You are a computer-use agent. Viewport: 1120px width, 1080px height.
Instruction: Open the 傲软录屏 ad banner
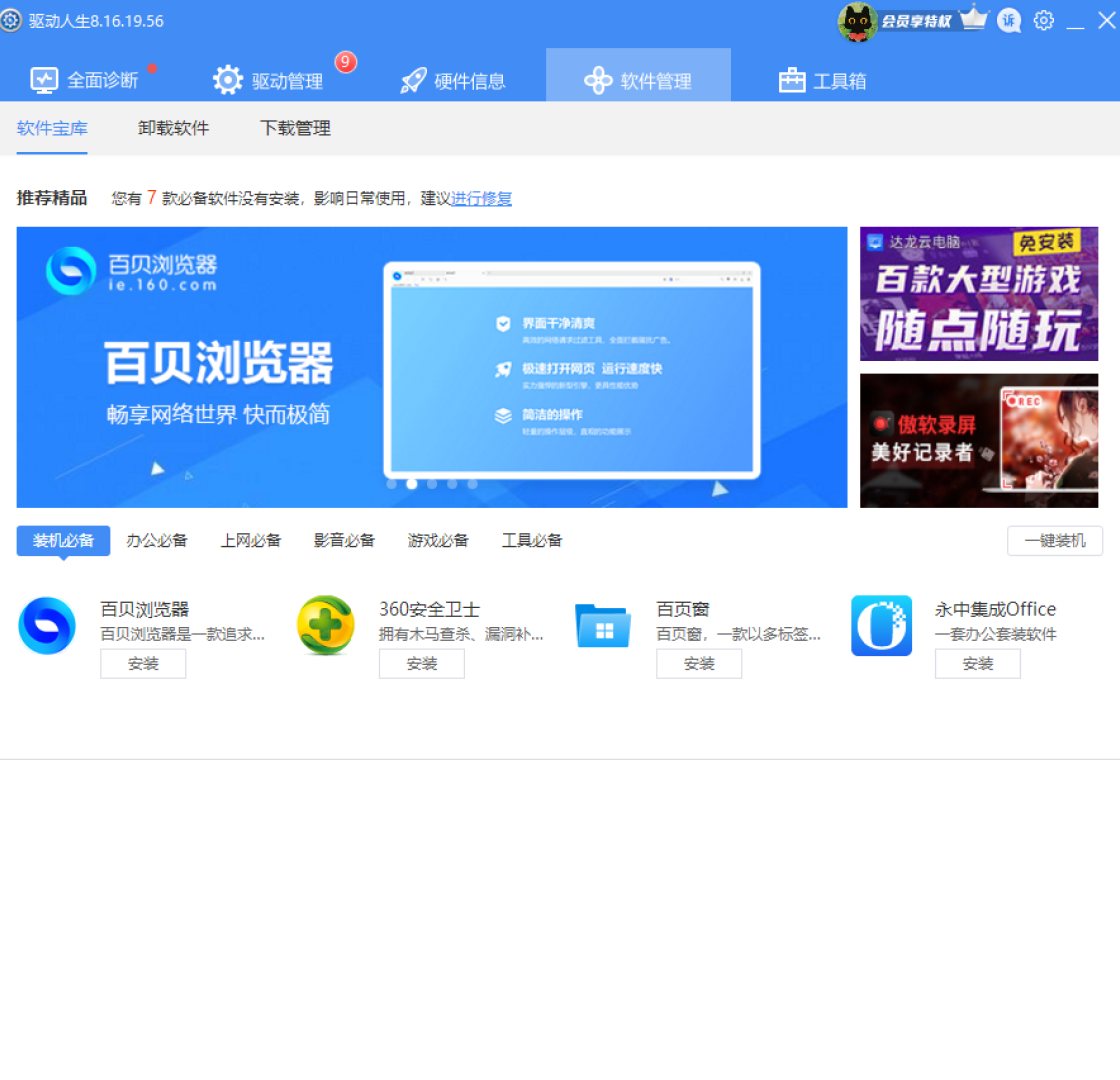[x=979, y=441]
